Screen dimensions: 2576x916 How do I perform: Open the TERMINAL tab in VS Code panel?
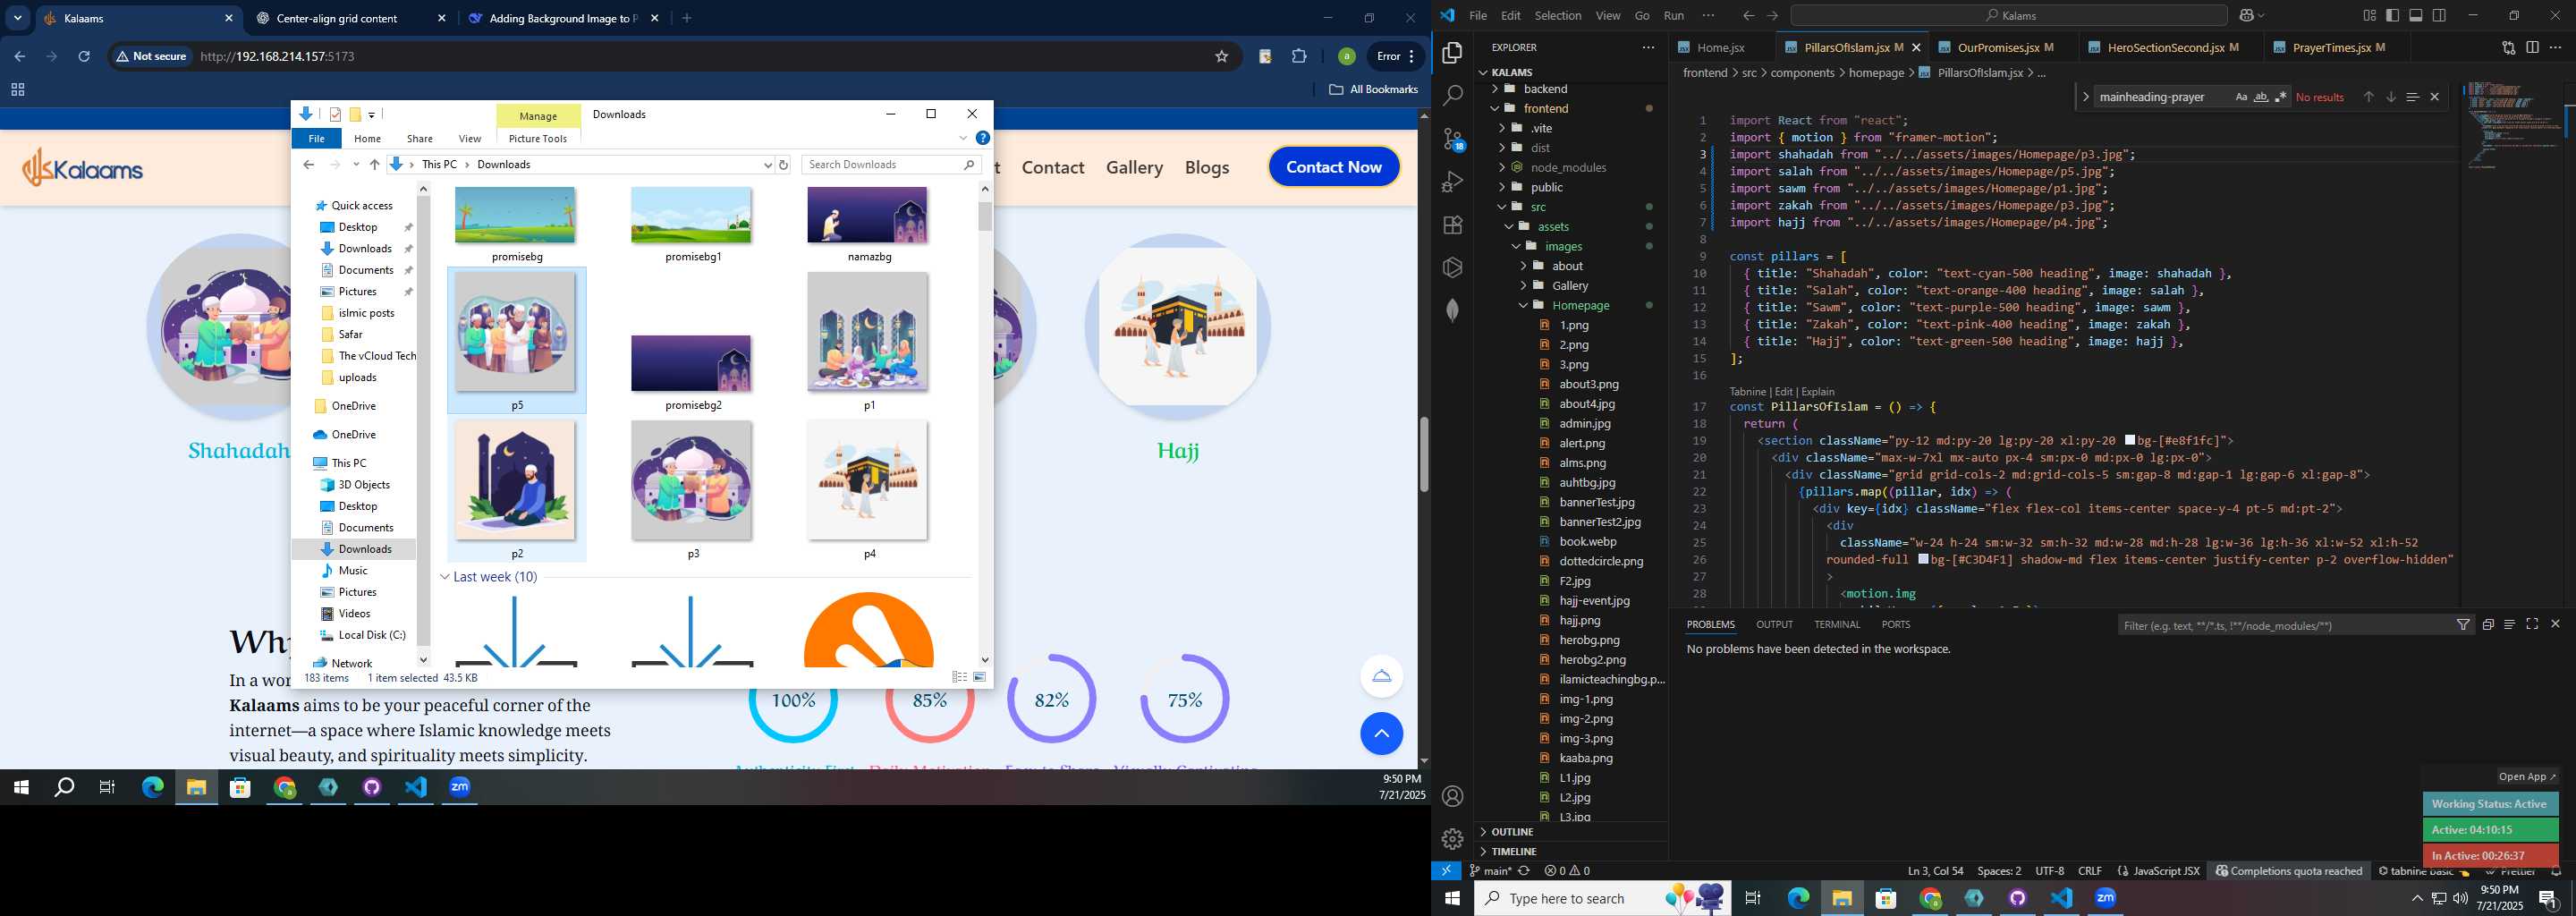click(1836, 624)
